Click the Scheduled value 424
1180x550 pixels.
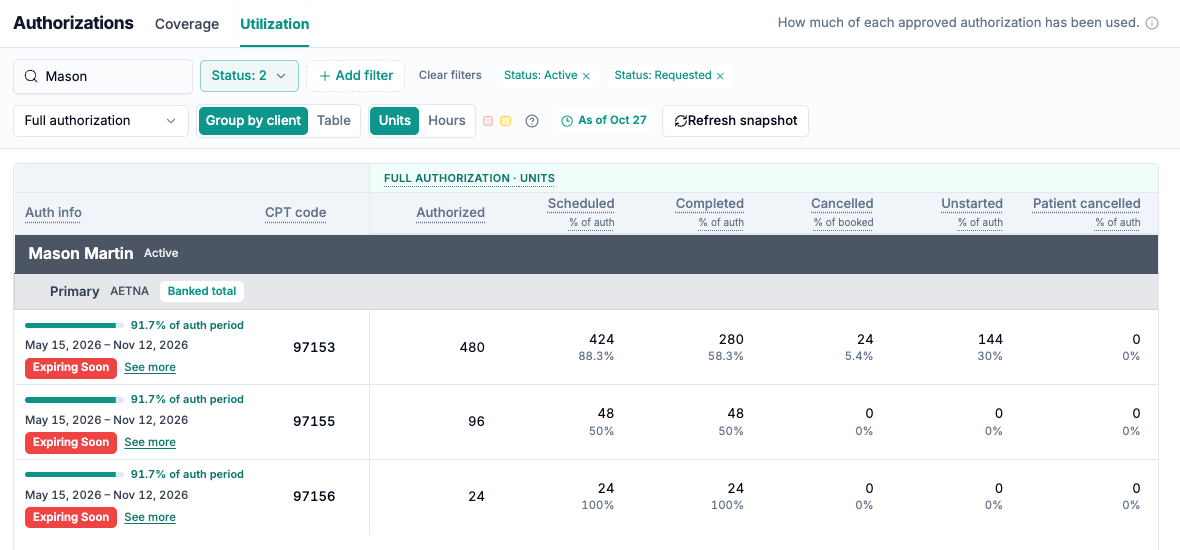[x=602, y=340]
